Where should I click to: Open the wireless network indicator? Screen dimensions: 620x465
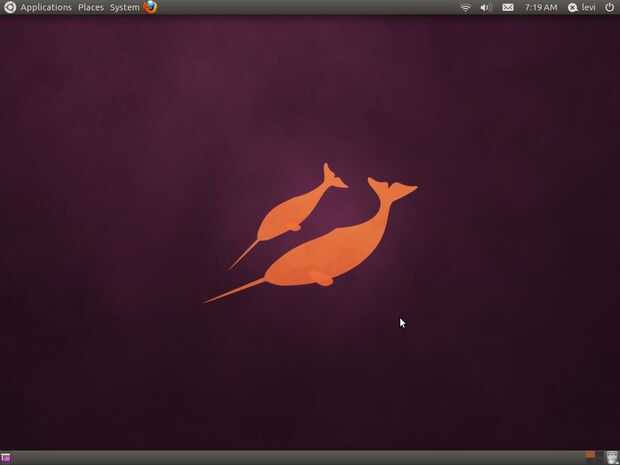[466, 8]
